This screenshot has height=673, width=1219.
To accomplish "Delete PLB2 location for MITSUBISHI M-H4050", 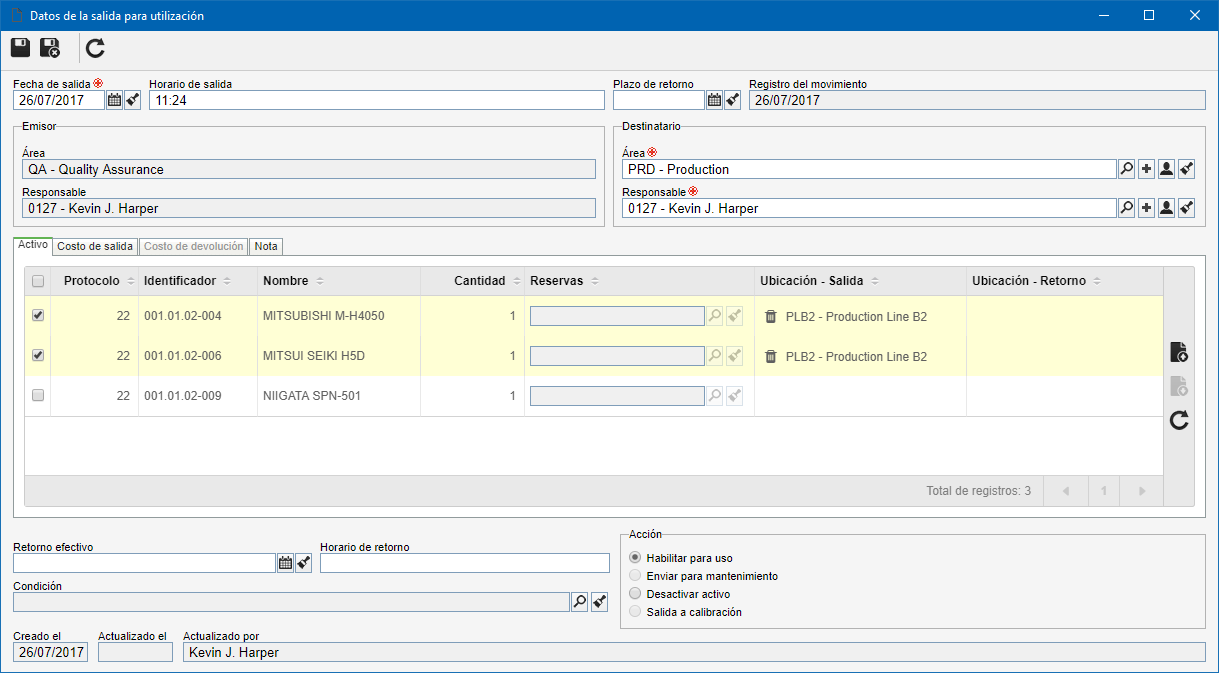I will point(770,316).
